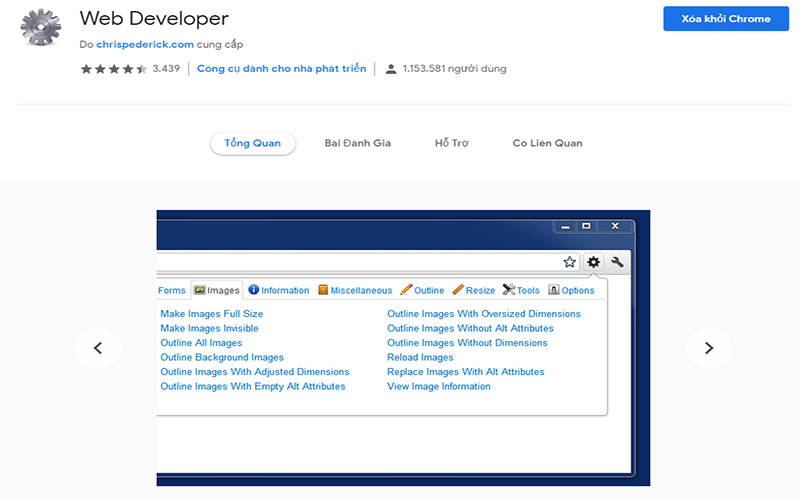Click Outline All Images
800x500 pixels.
tap(201, 343)
